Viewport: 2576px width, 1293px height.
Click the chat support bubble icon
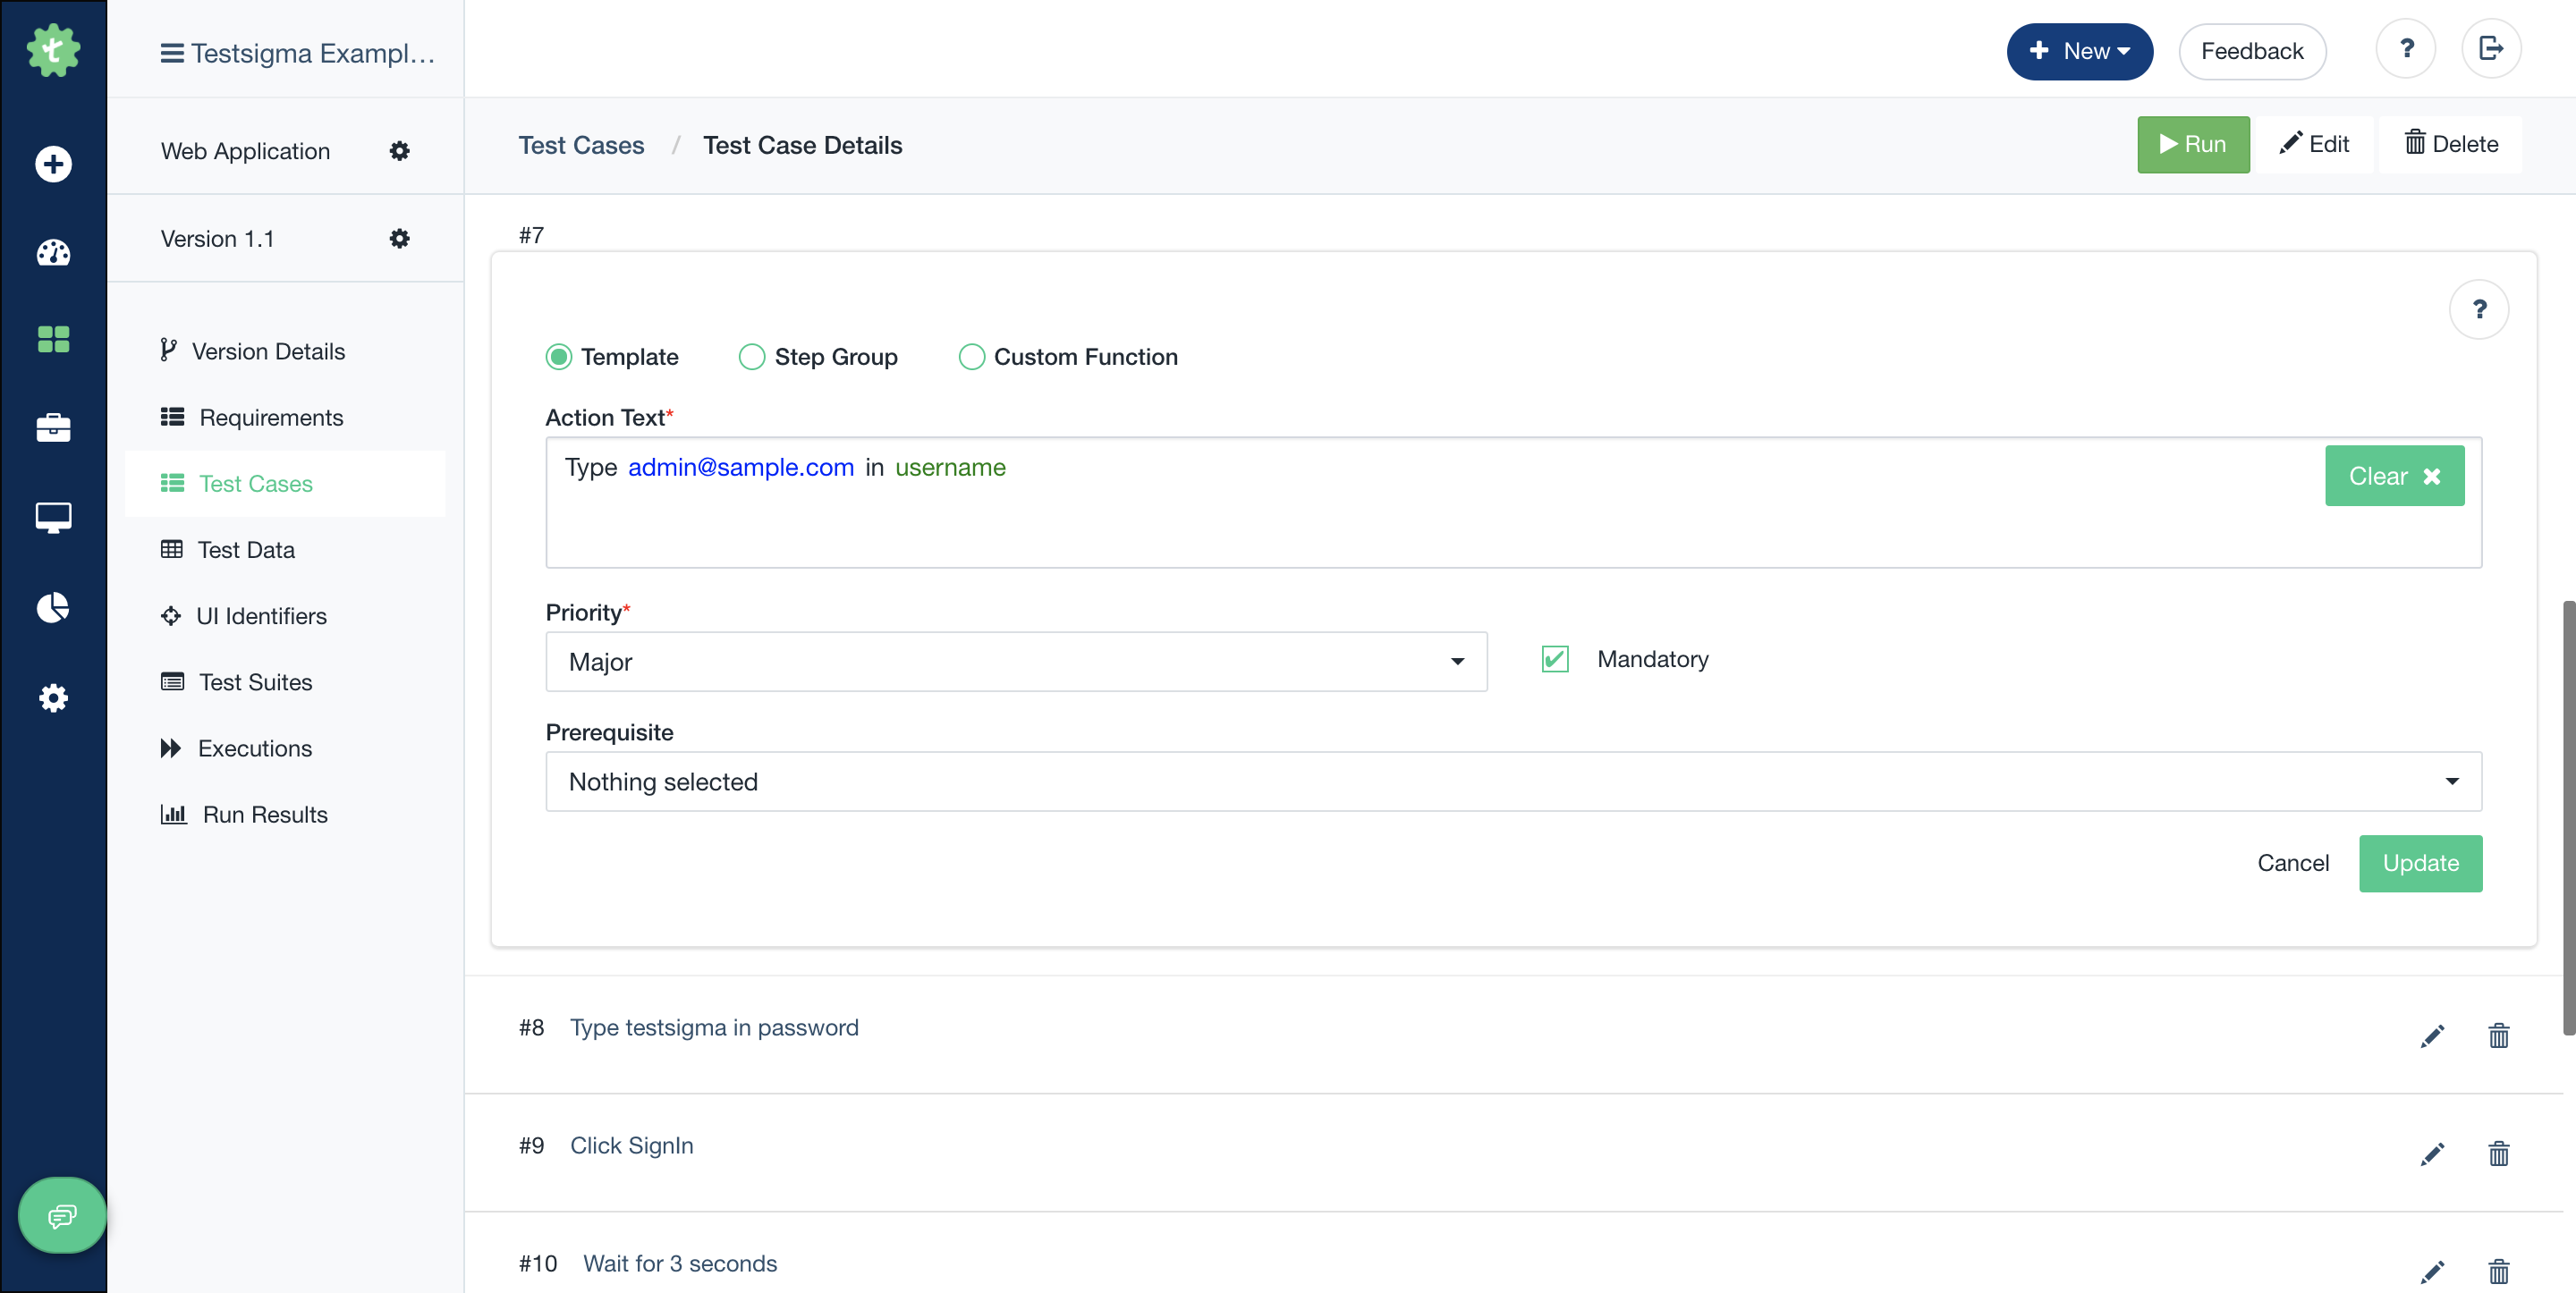(62, 1215)
